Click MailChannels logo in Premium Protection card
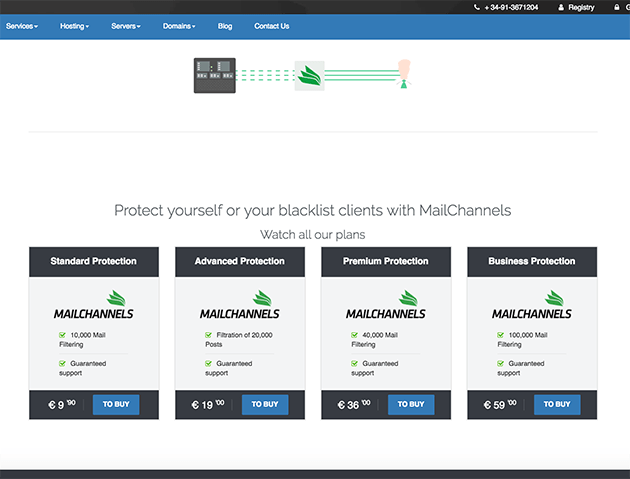 tap(386, 305)
